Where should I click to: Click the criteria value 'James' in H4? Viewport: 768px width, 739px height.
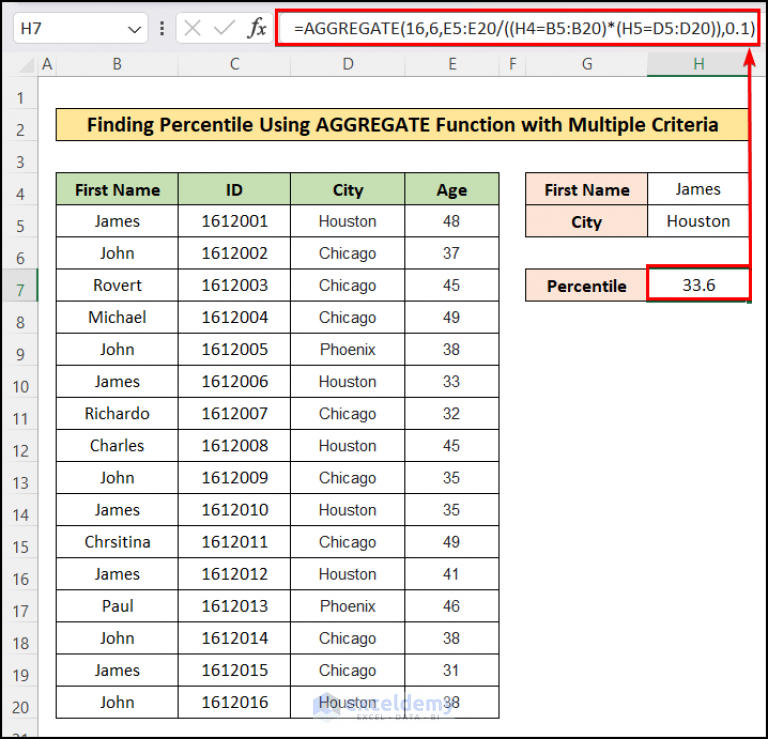pyautogui.click(x=698, y=190)
